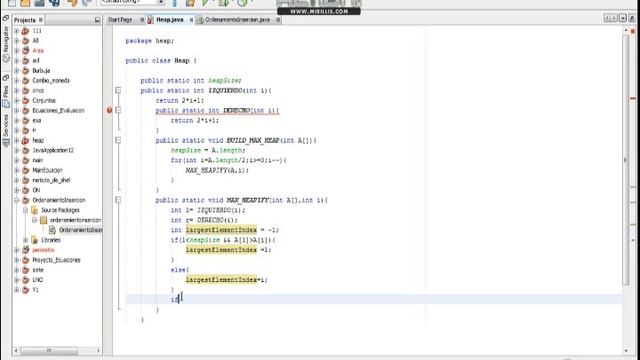Viewport: 640px width, 360px height.
Task: Switch to the Heap.java editor tab
Action: tap(170, 20)
